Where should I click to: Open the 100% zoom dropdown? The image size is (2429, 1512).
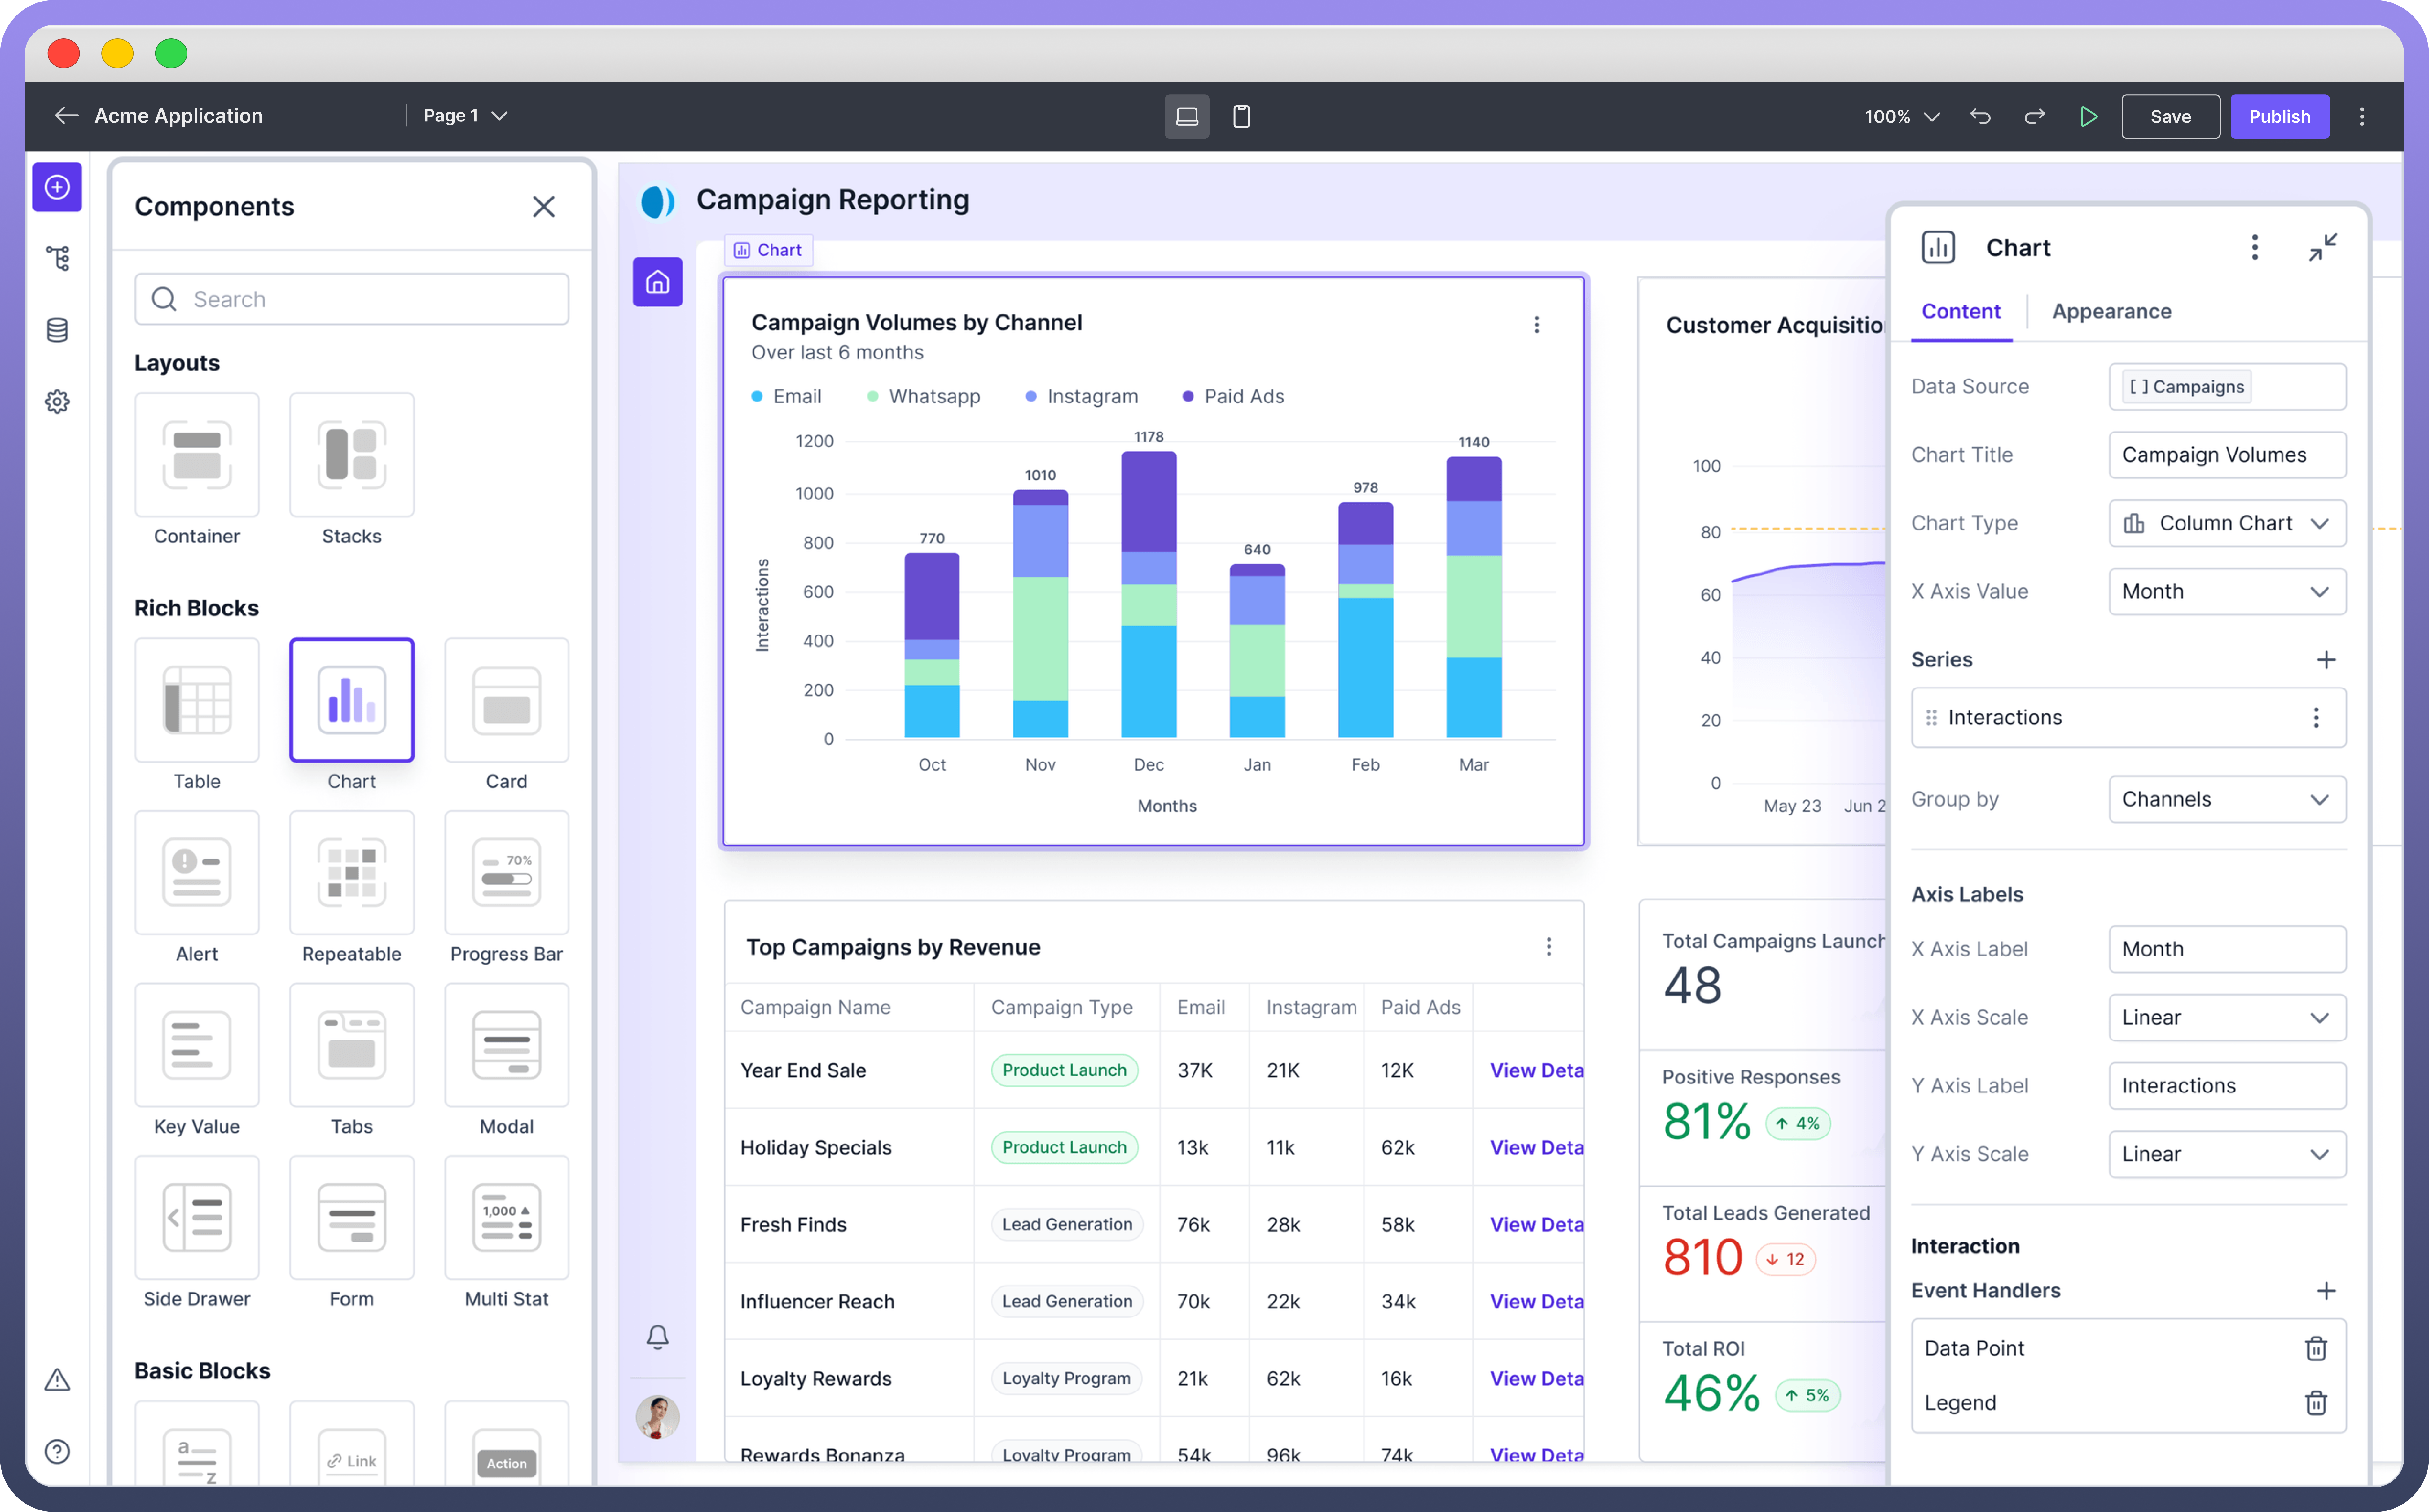[1902, 117]
